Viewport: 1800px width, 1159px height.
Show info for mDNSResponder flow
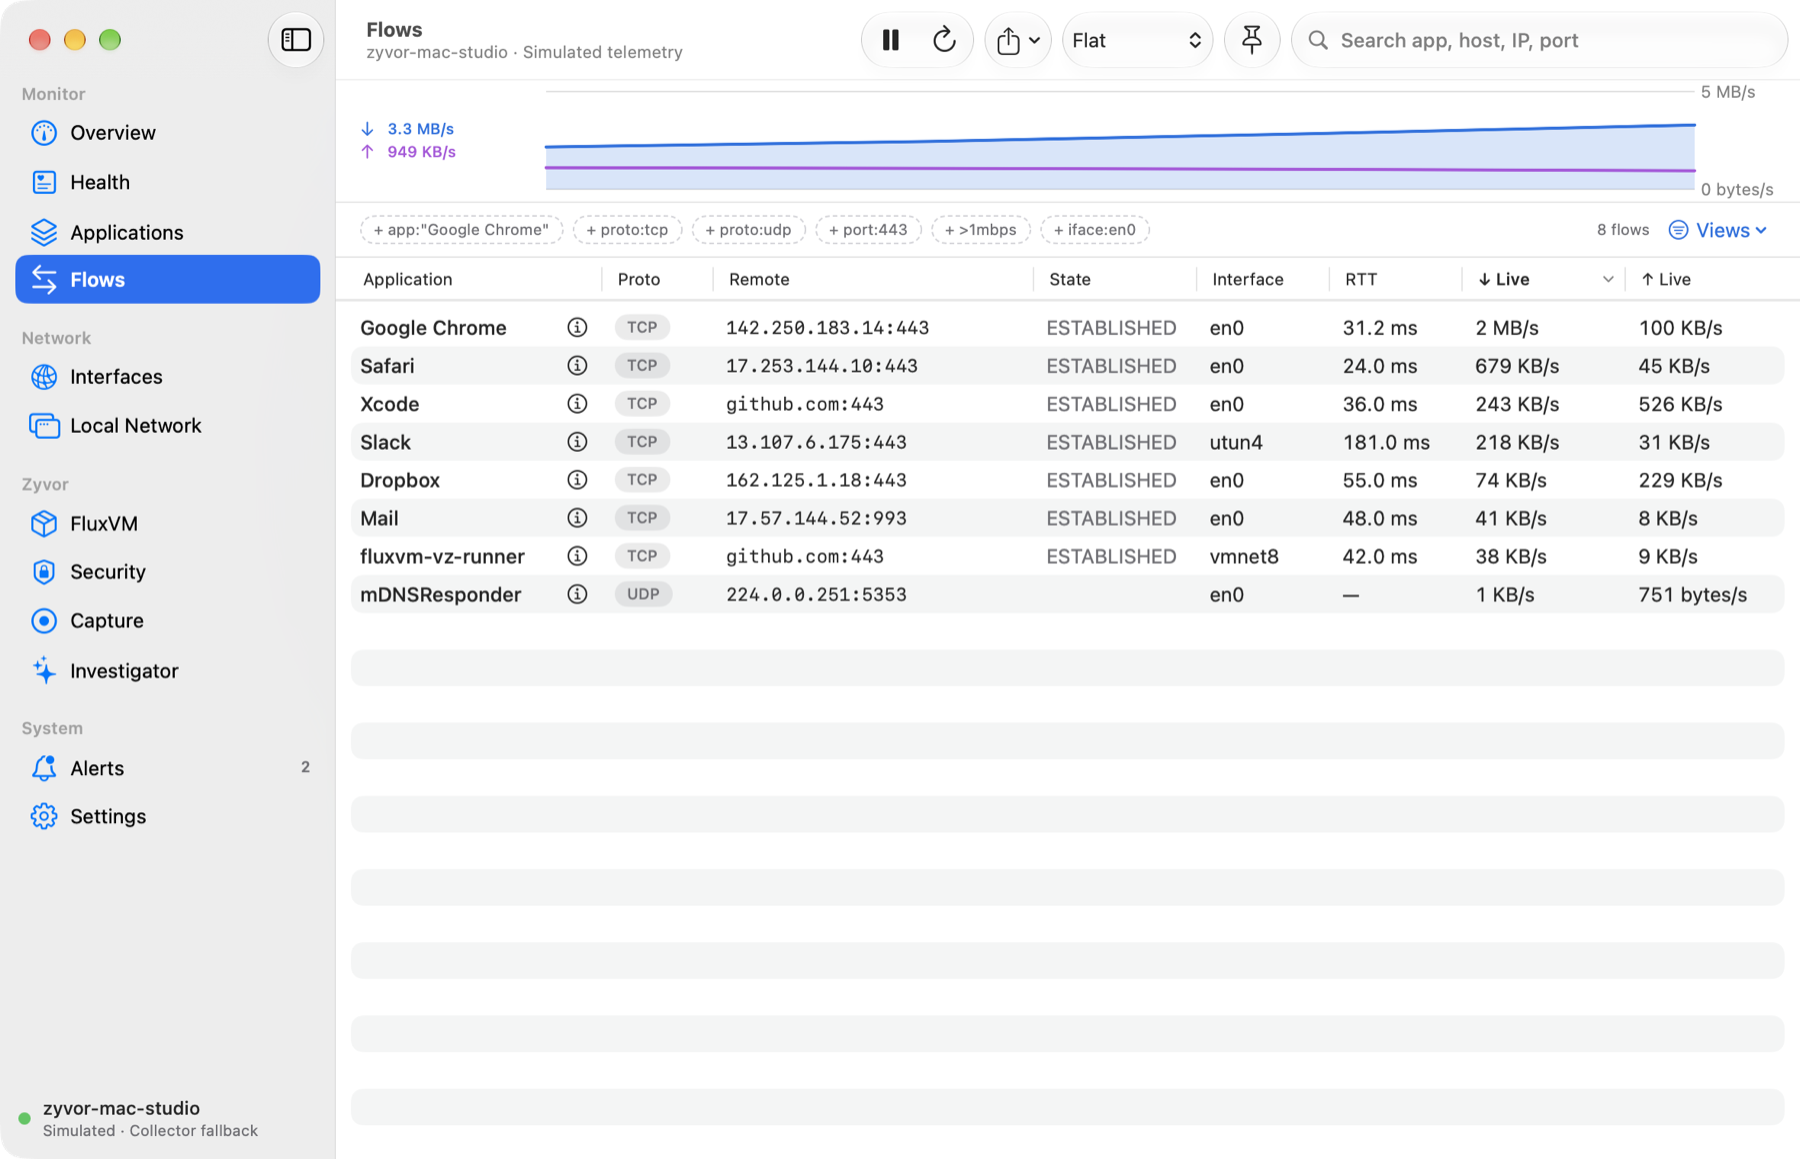(577, 594)
